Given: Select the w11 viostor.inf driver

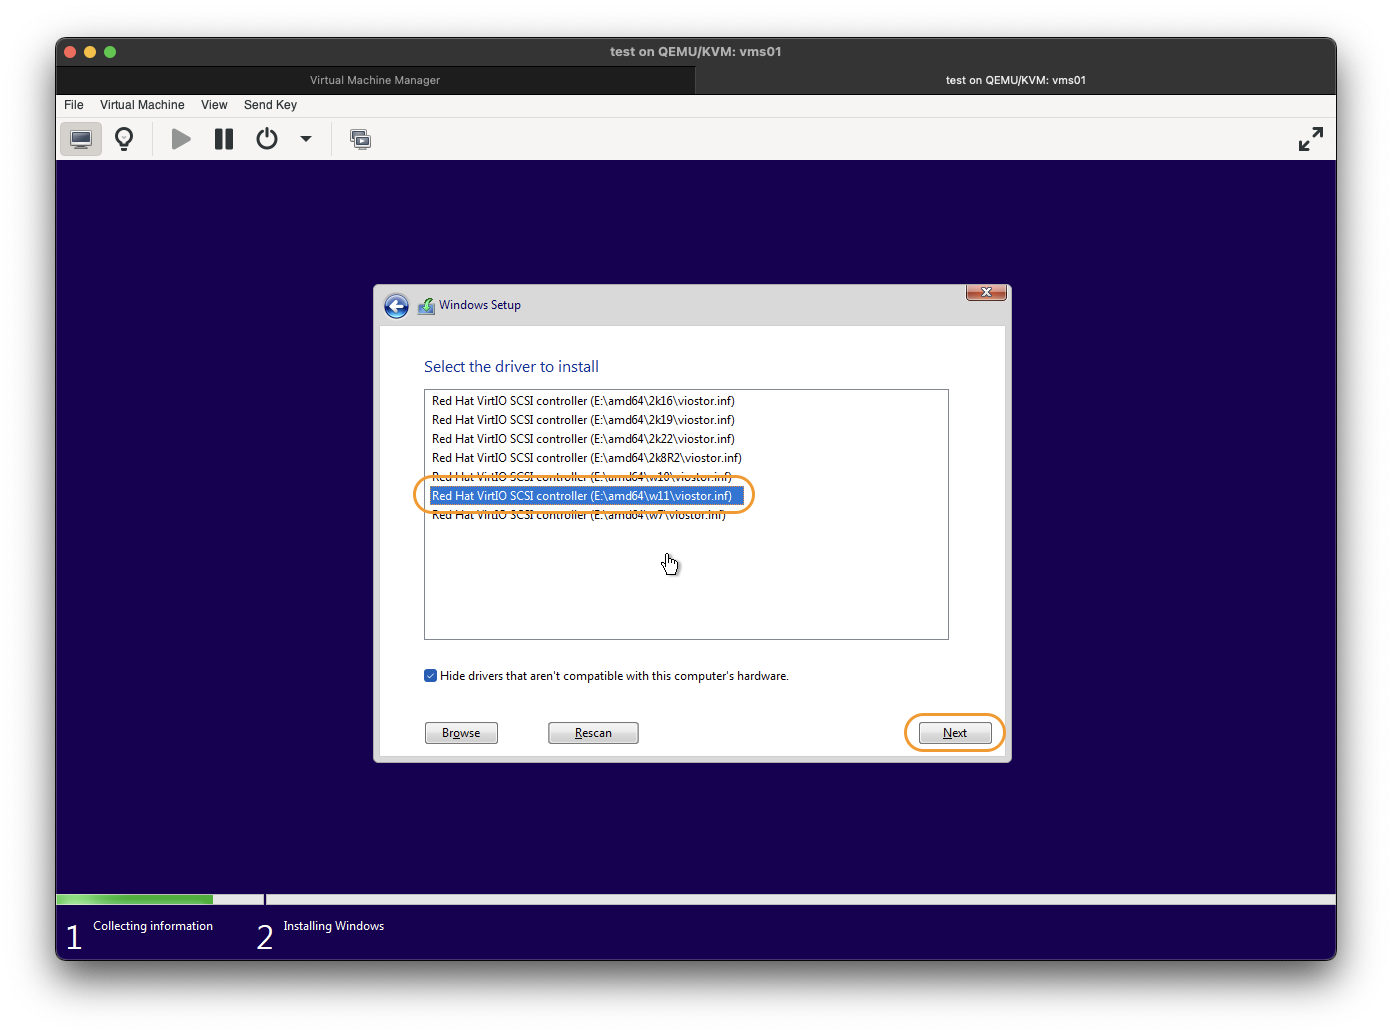Looking at the screenshot, I should (x=587, y=496).
